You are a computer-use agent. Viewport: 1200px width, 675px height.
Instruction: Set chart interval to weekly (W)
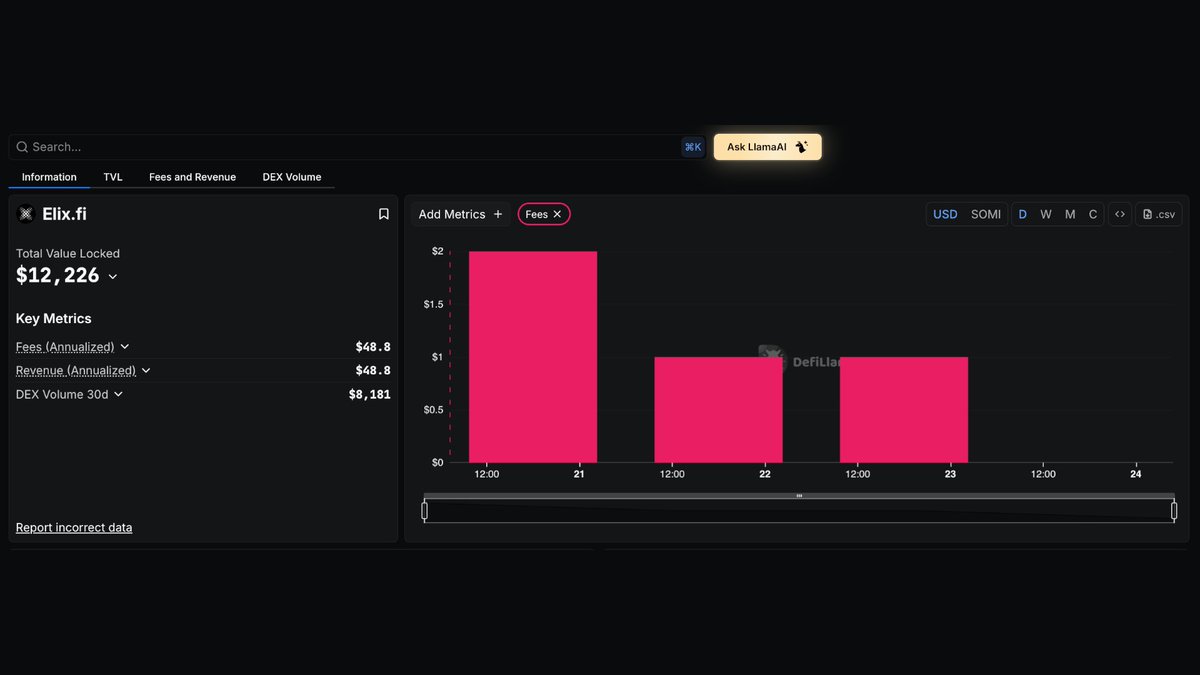pos(1046,214)
